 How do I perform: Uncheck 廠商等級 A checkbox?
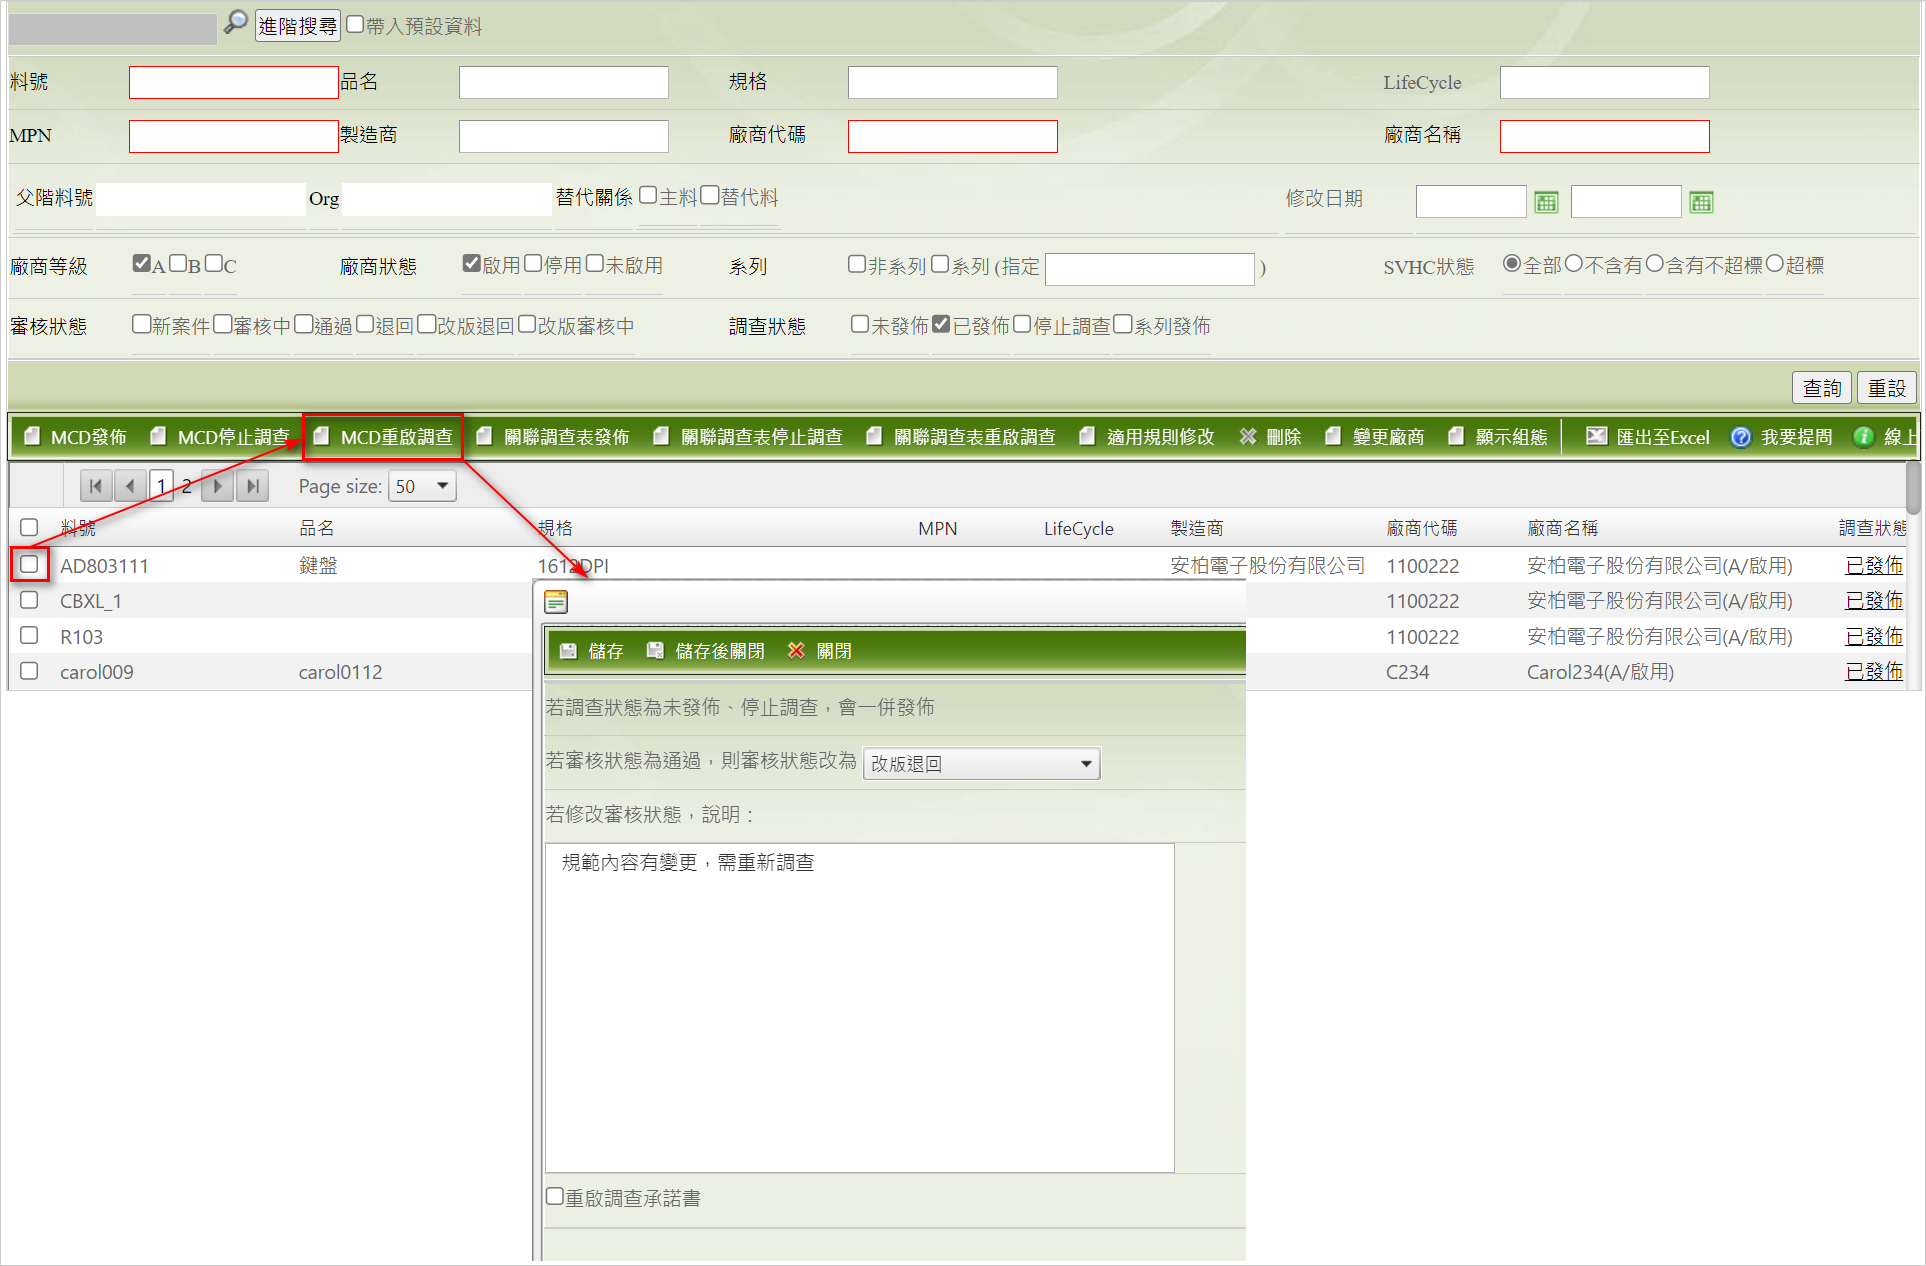(142, 263)
